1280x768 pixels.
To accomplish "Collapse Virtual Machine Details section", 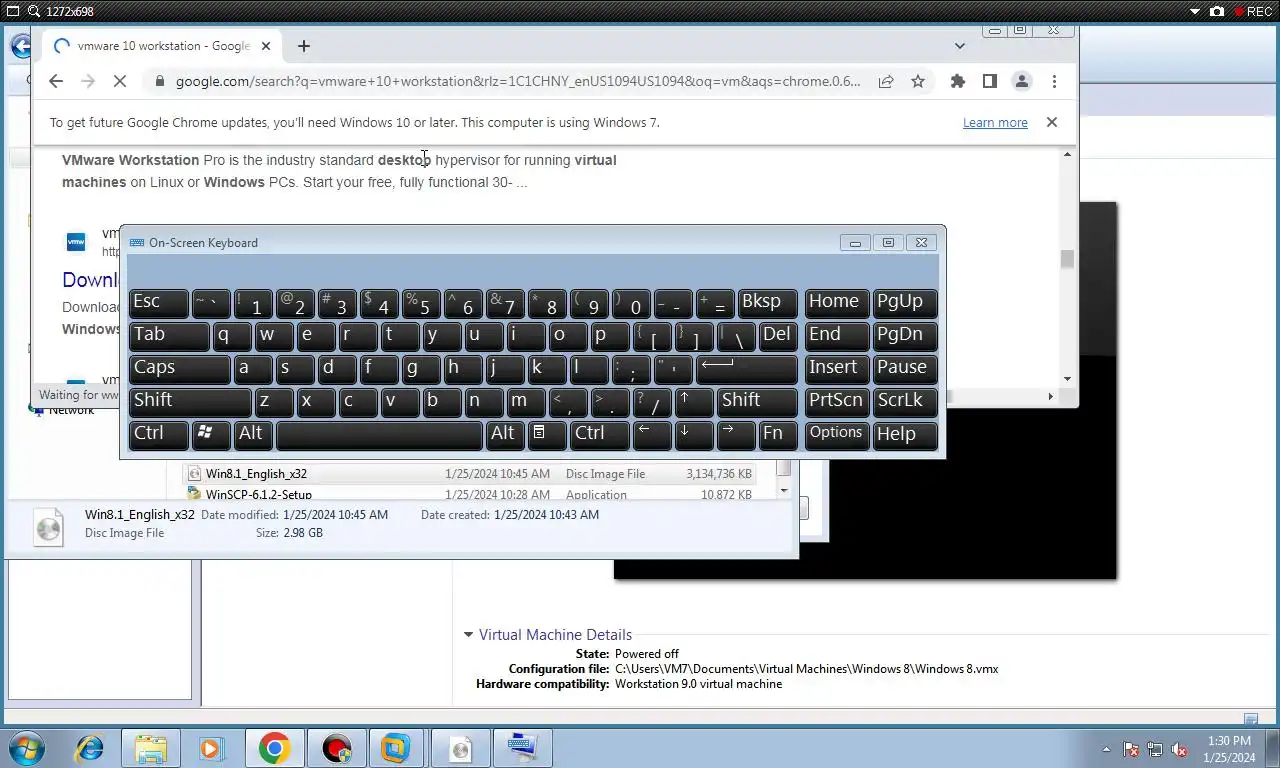I will [468, 635].
